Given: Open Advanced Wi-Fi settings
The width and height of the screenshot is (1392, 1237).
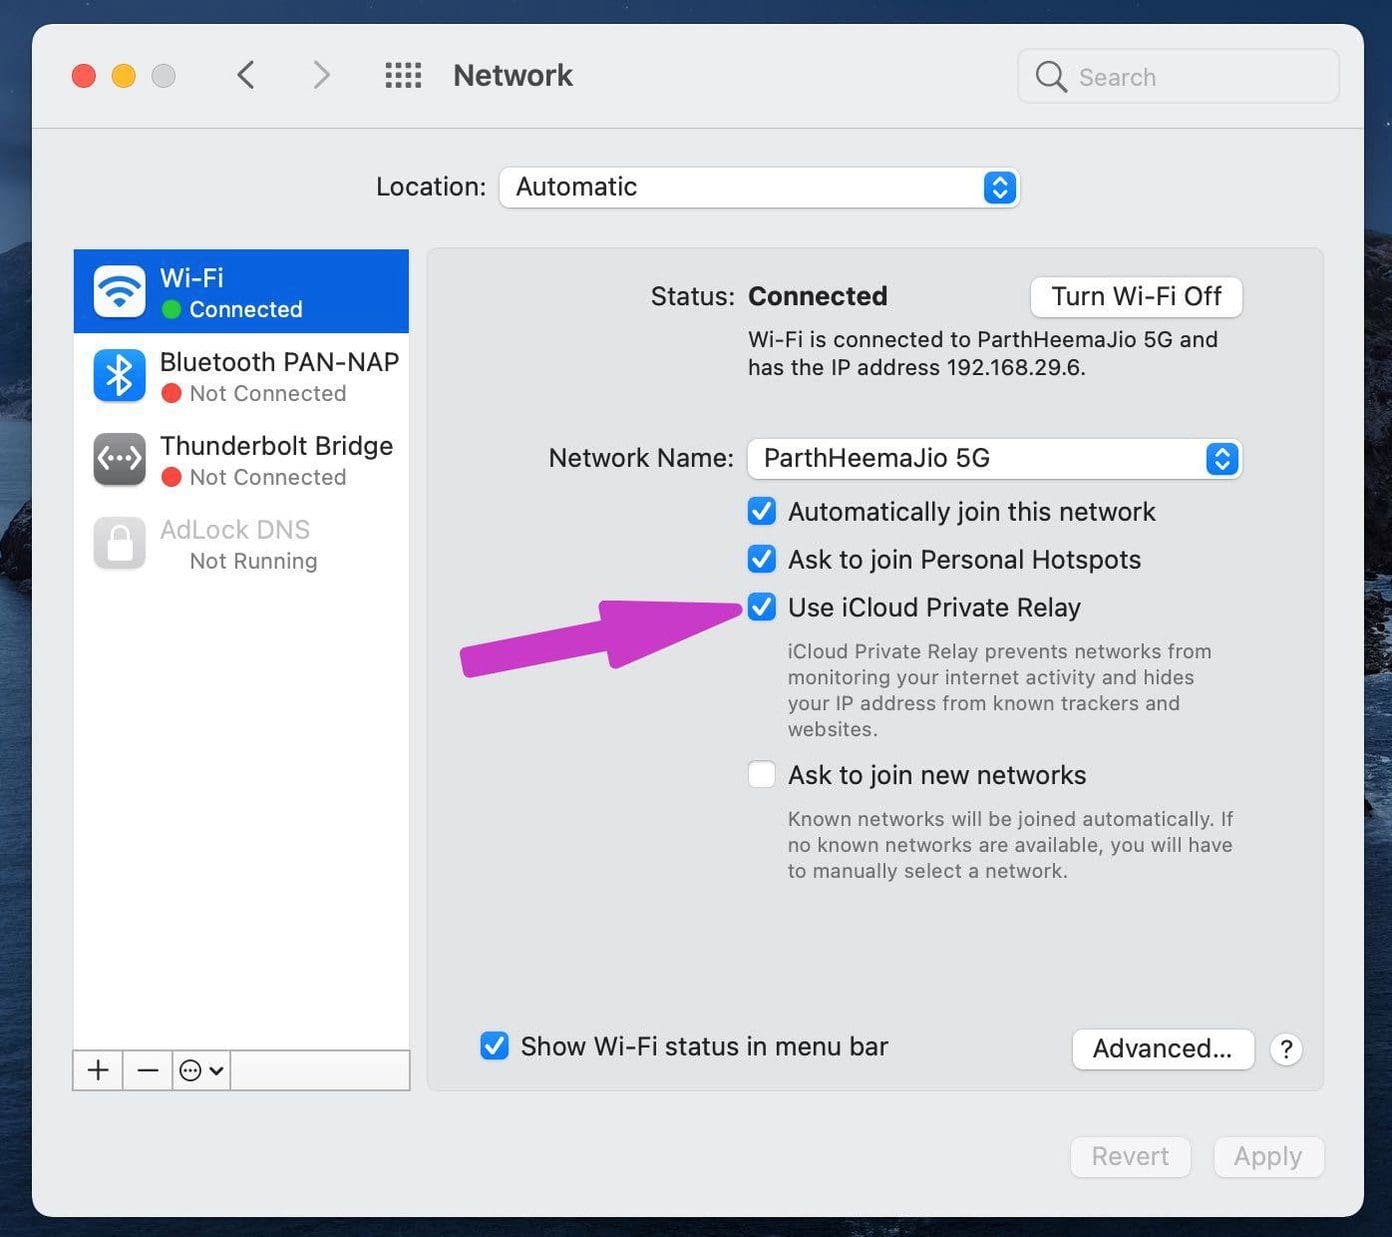Looking at the screenshot, I should pyautogui.click(x=1163, y=1049).
